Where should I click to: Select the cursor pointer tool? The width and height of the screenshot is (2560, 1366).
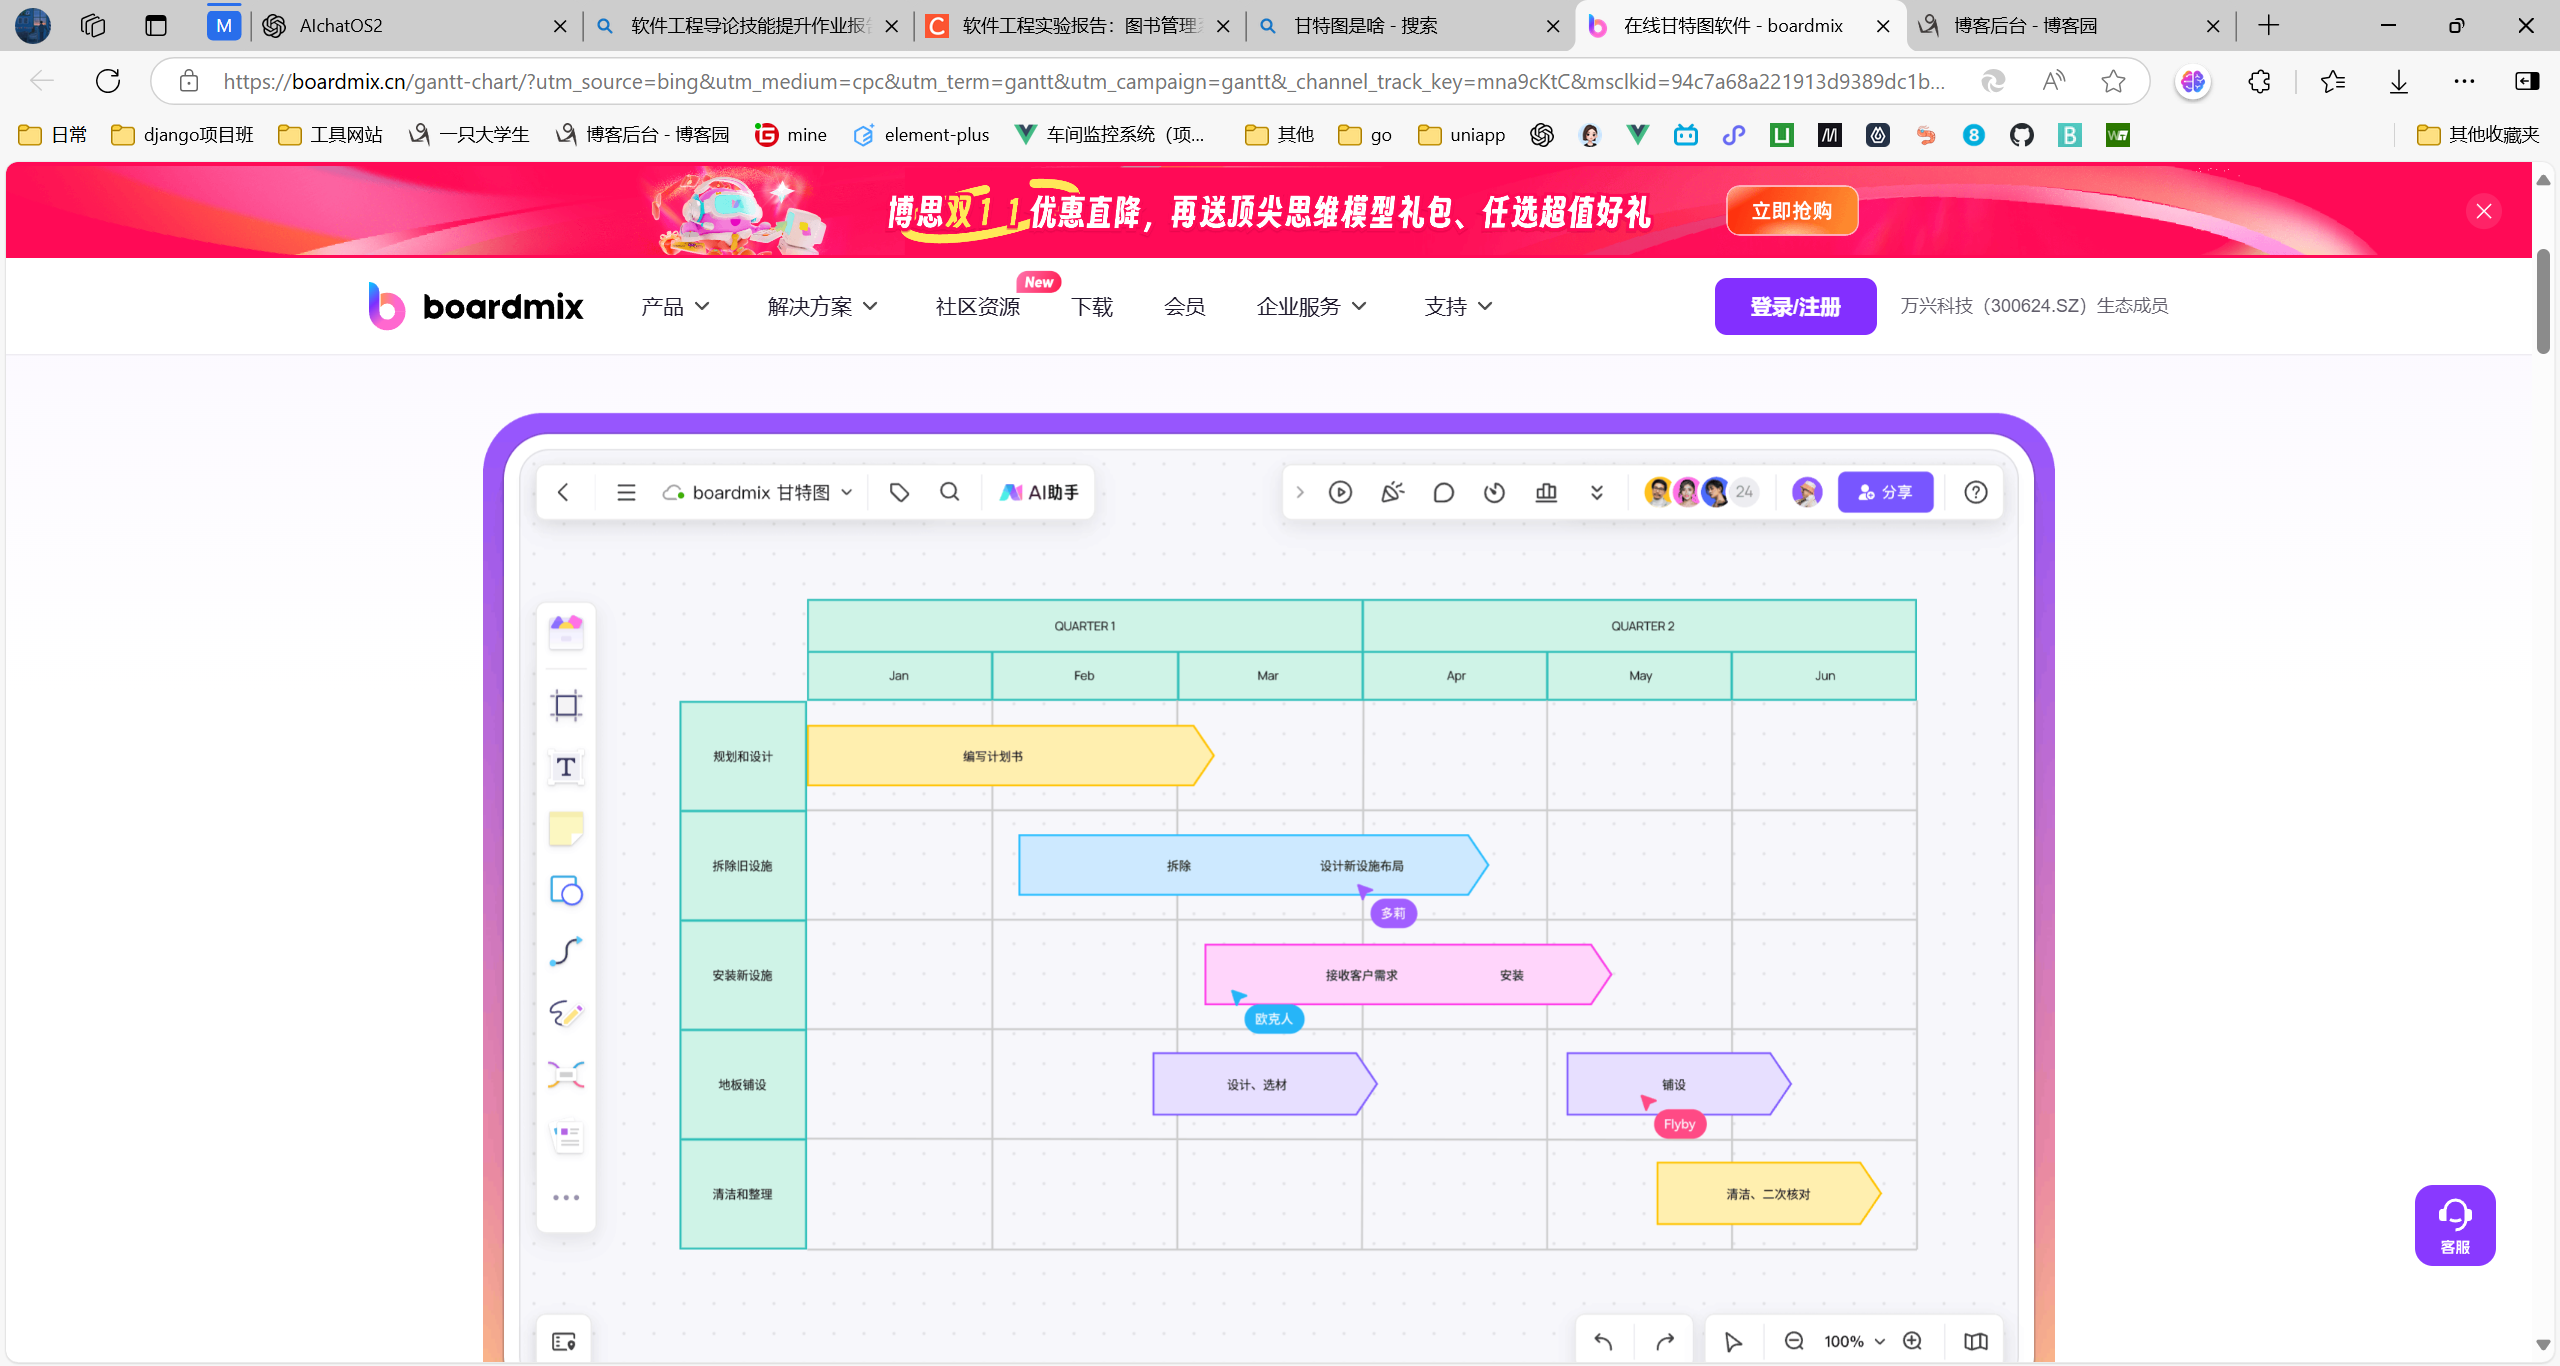tap(1733, 1341)
